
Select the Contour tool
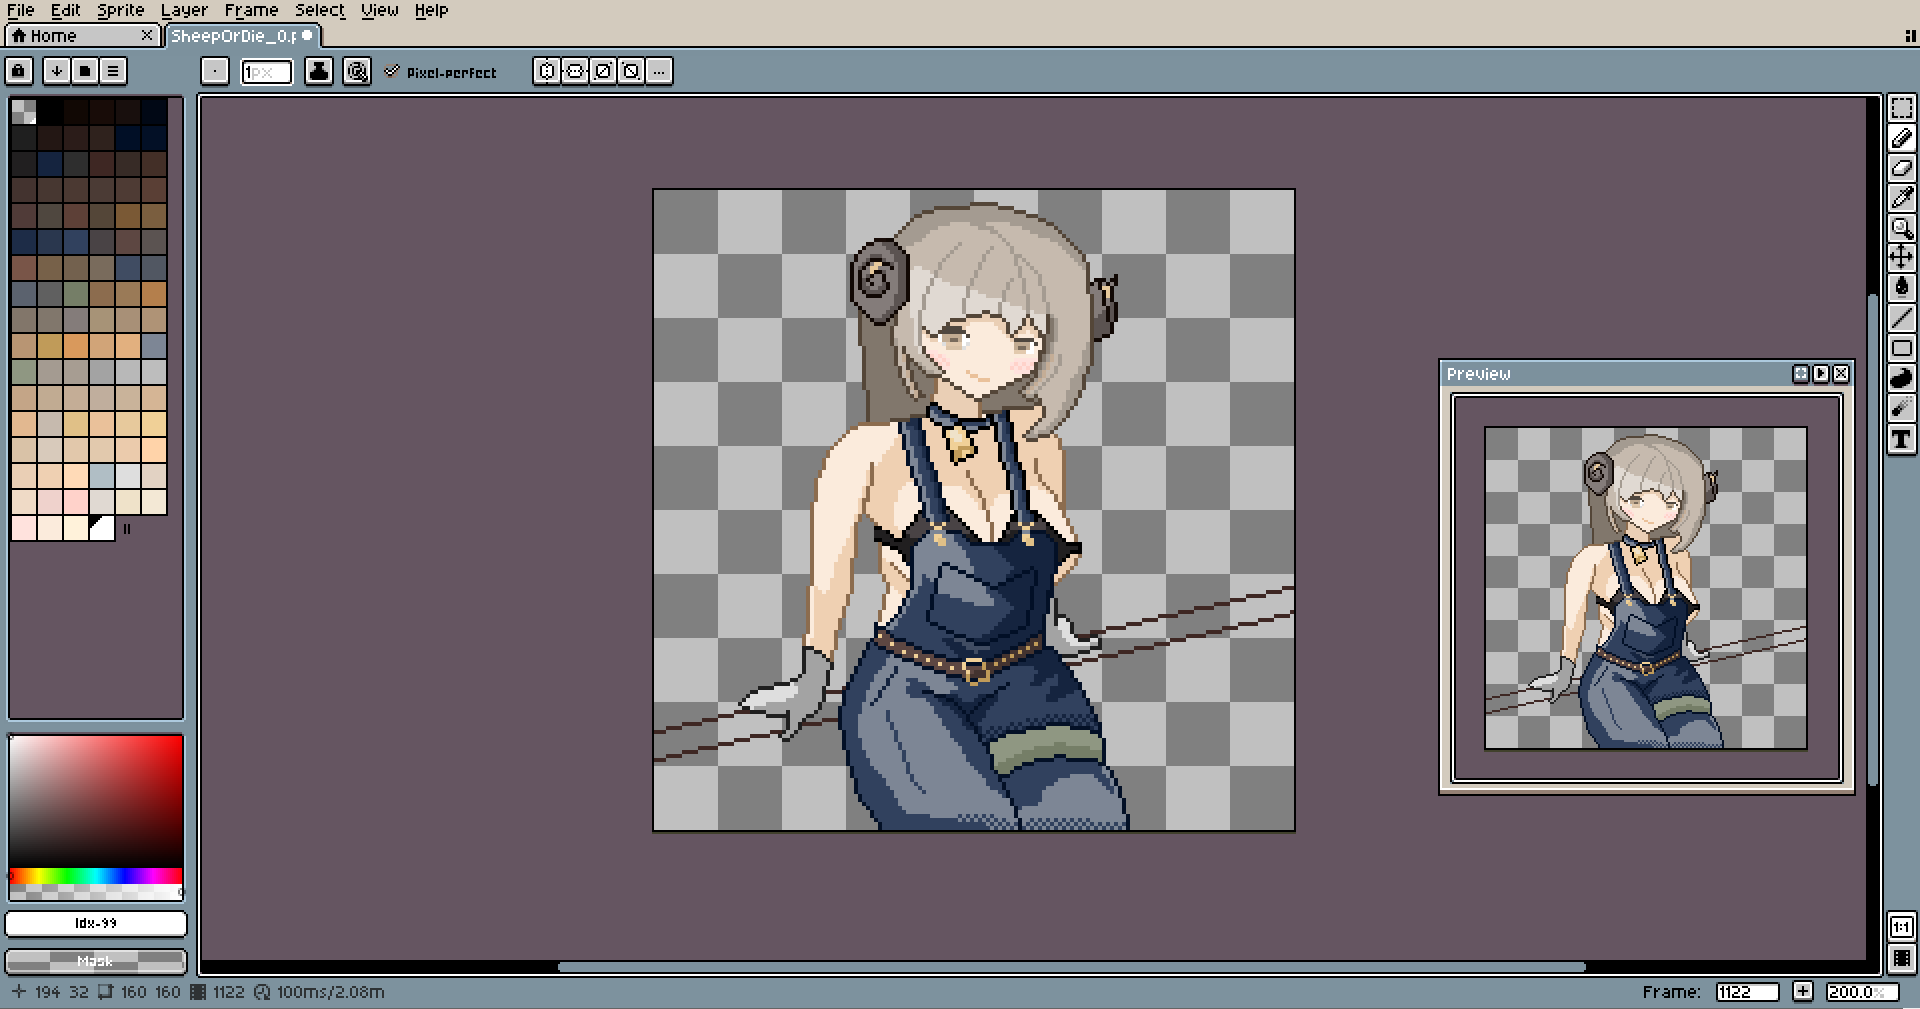(1902, 378)
